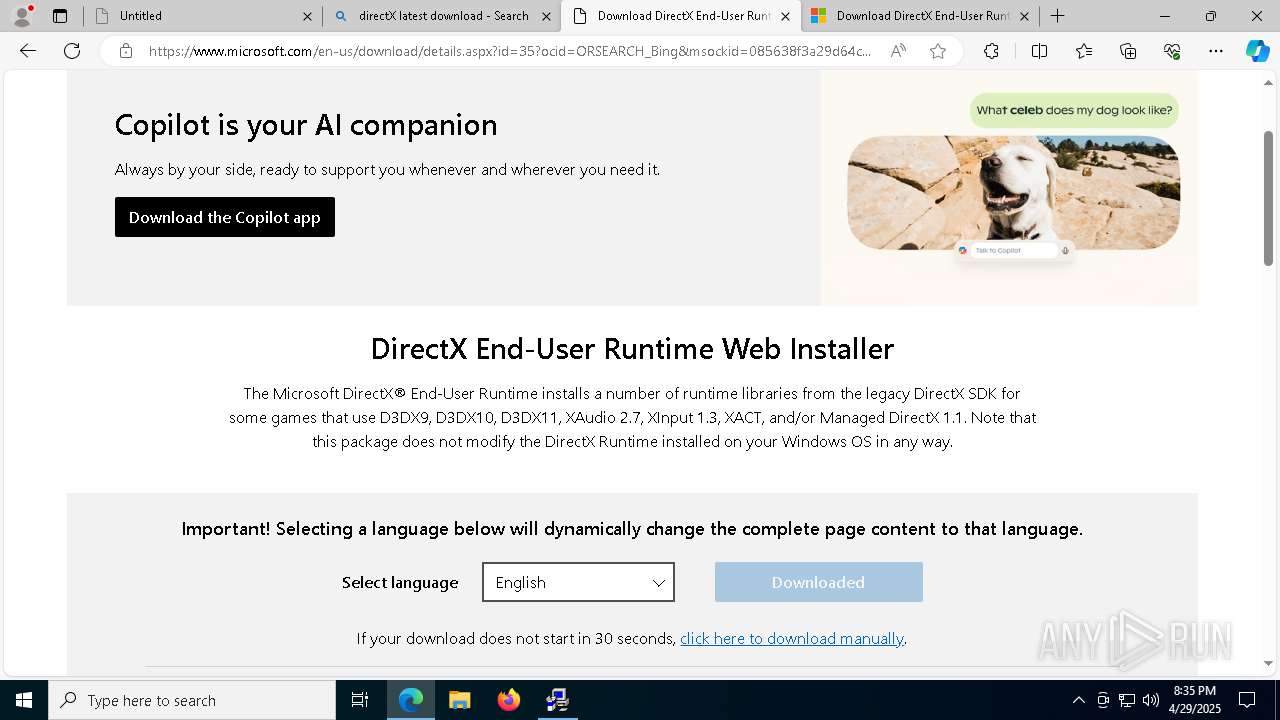Open the clock showing 8:35 PM
Image resolution: width=1280 pixels, height=720 pixels.
tap(1194, 700)
